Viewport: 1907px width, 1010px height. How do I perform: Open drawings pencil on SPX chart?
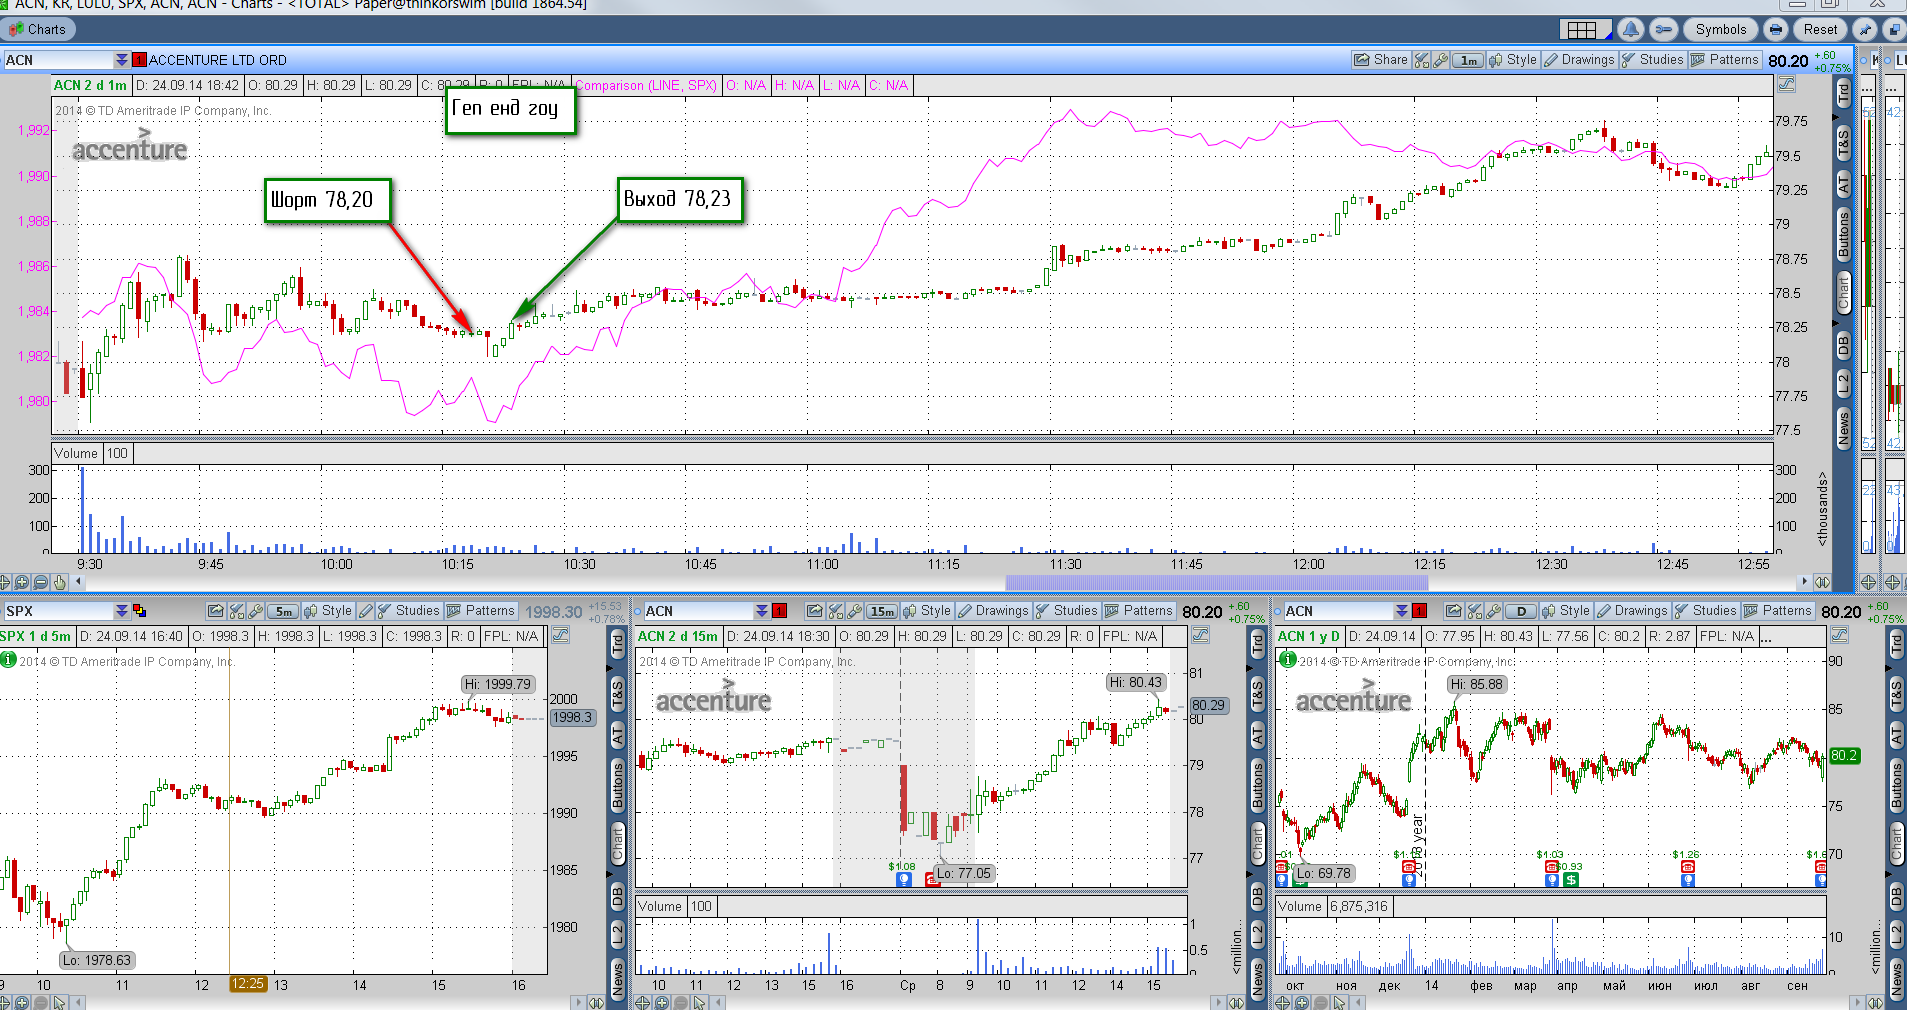click(365, 611)
